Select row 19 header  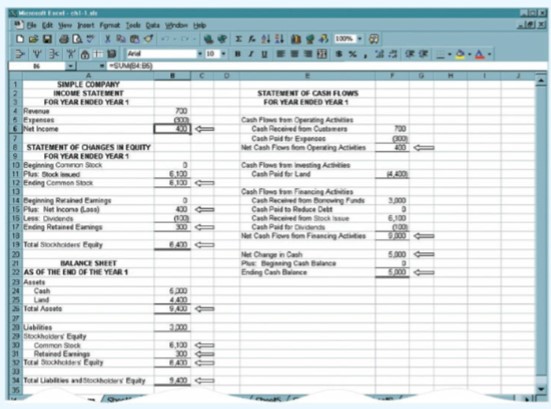(x=15, y=245)
